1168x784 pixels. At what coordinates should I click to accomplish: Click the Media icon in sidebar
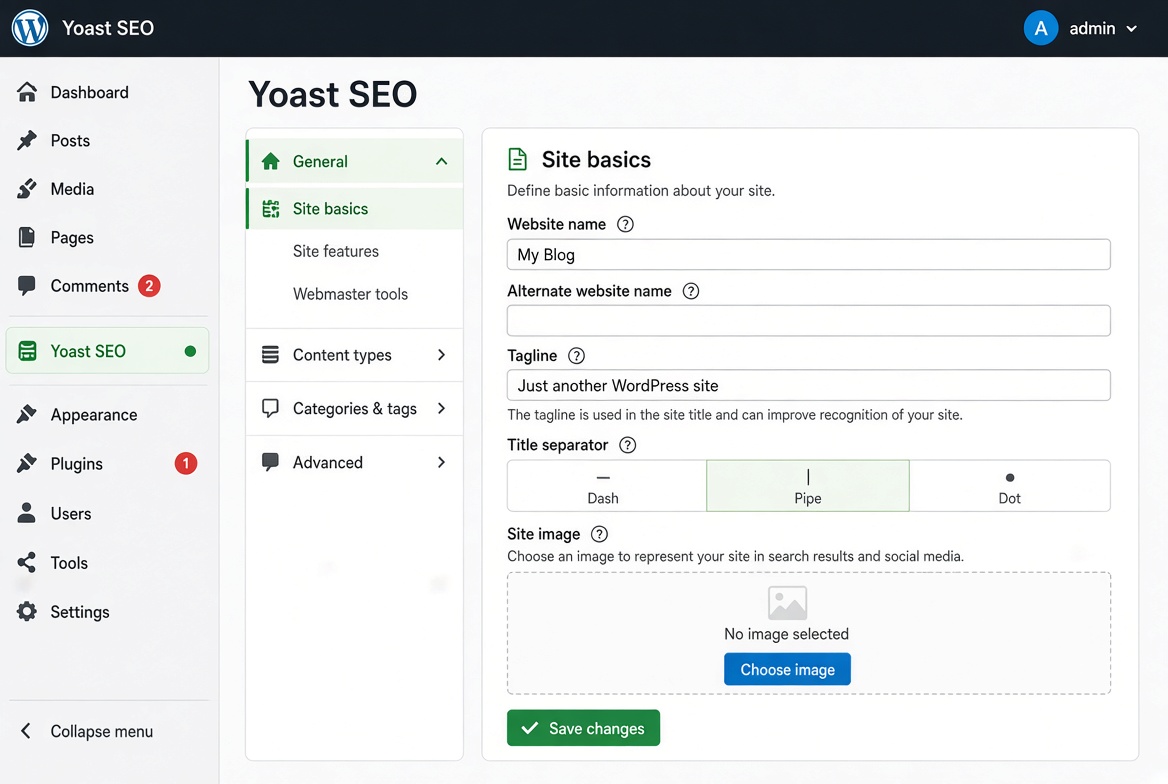coord(27,189)
